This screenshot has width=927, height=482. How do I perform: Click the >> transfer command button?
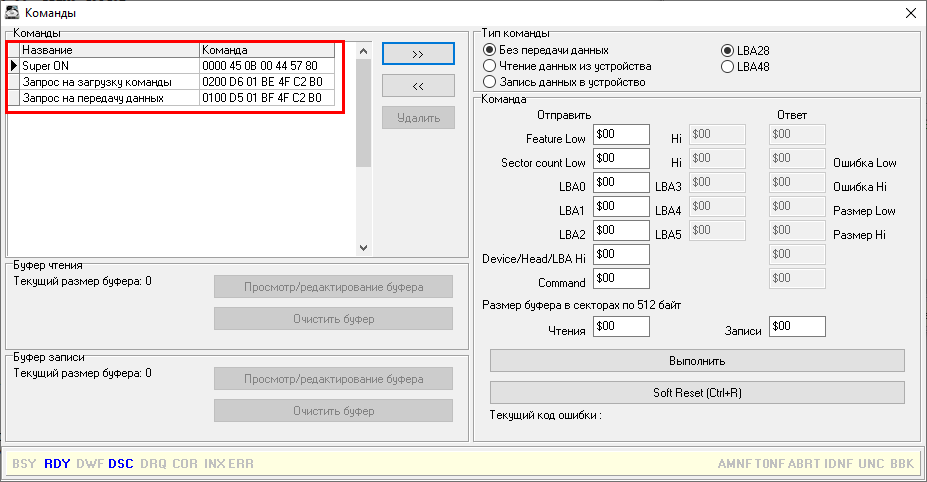point(418,53)
